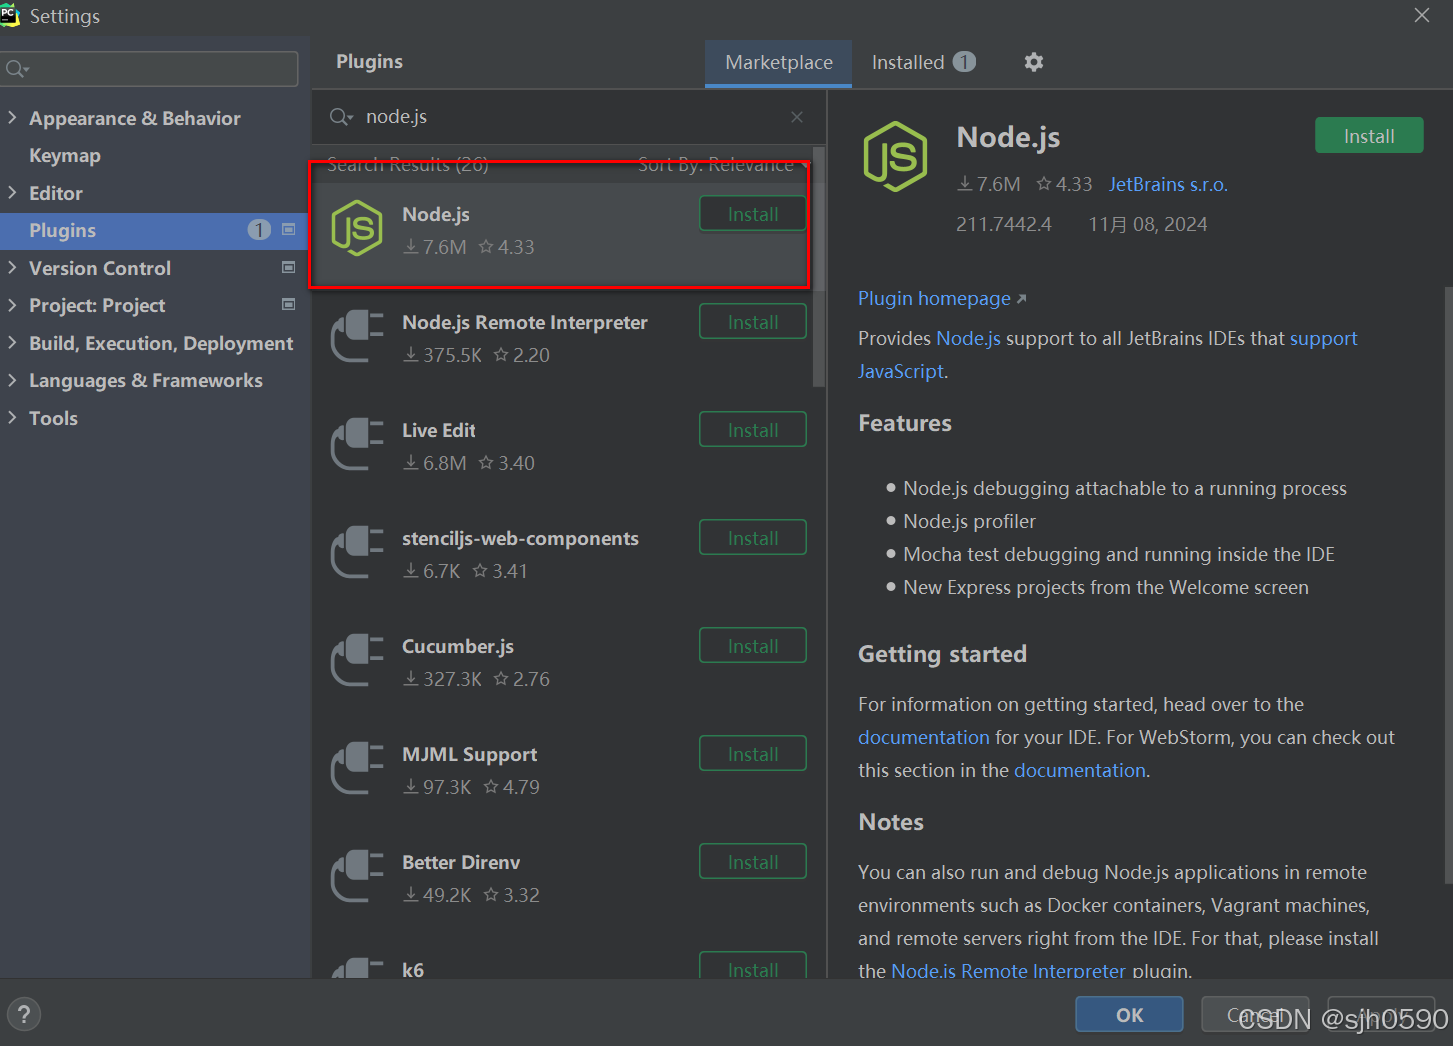Expand the Tools section
This screenshot has width=1453, height=1046.
(13, 418)
